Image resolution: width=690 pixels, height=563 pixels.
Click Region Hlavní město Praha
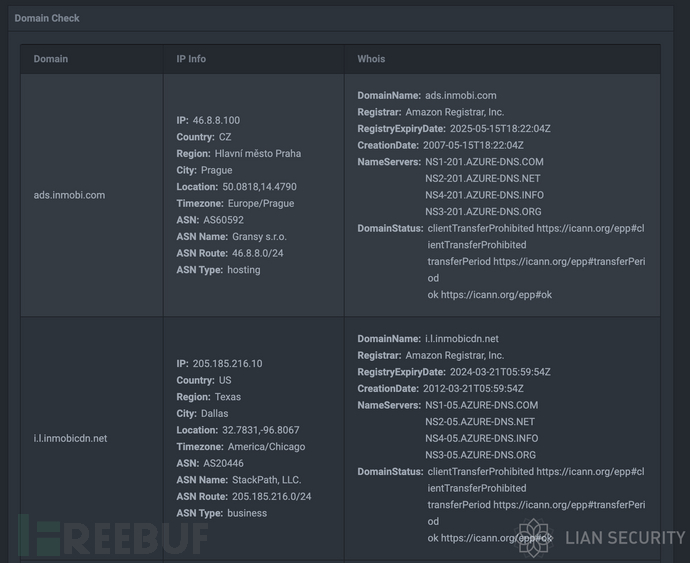point(258,154)
